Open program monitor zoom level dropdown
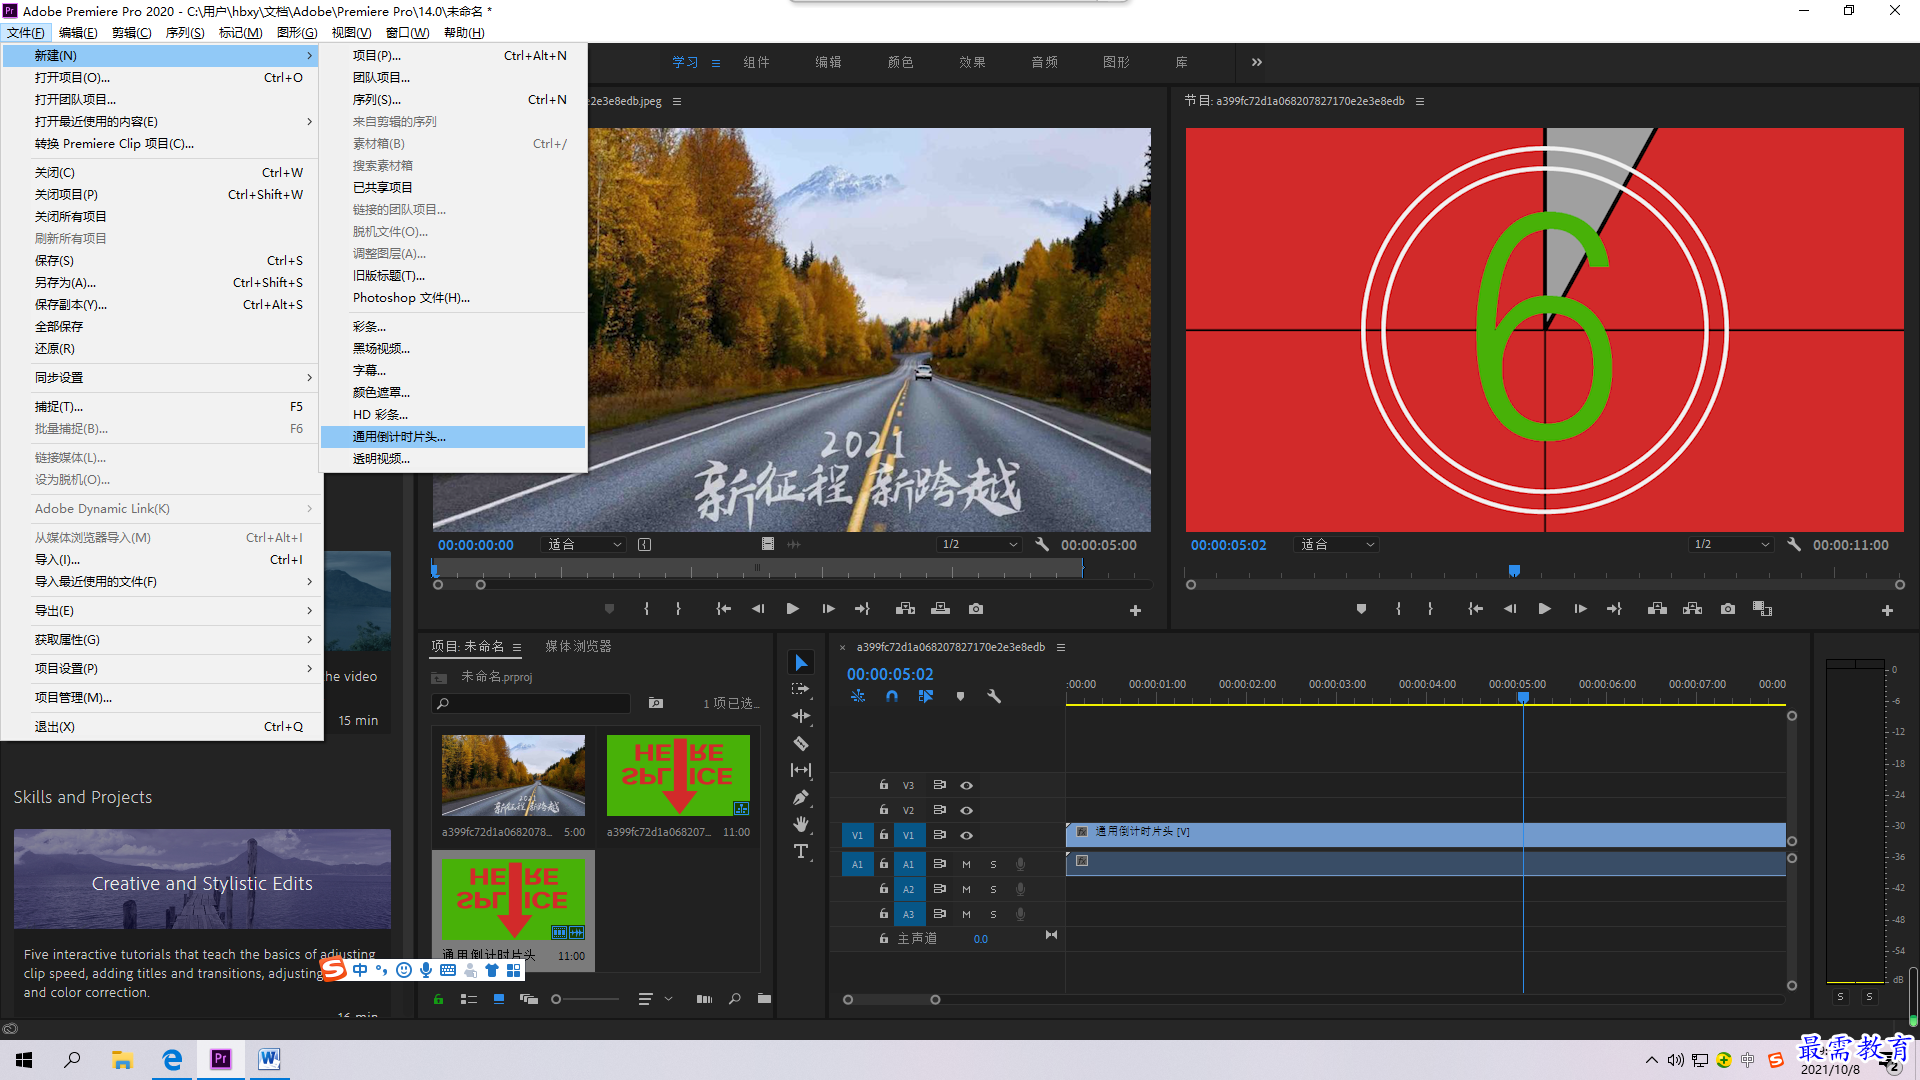 pos(1337,545)
